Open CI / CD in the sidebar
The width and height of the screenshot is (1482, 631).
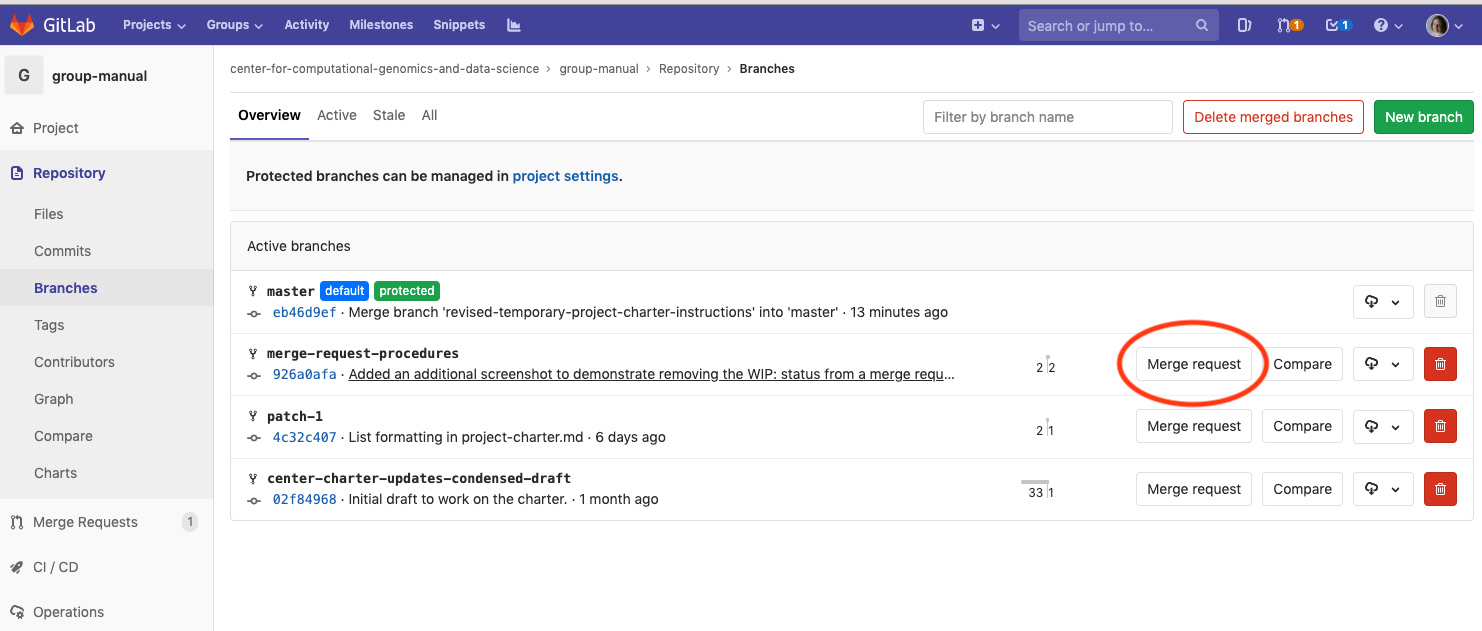(x=55, y=567)
